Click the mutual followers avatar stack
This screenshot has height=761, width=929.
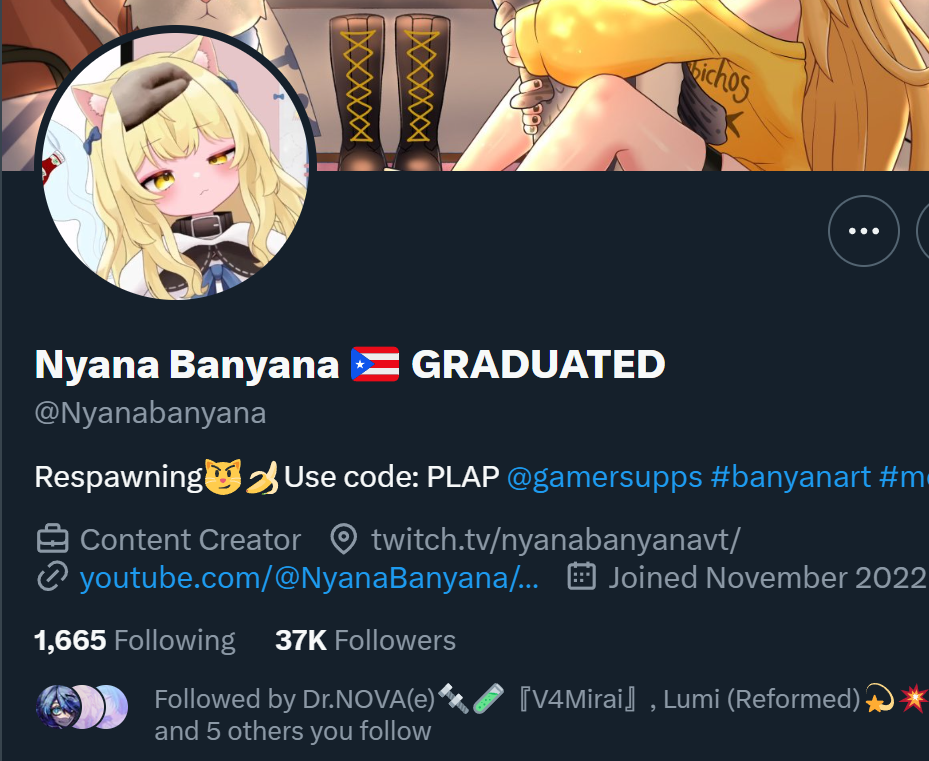pyautogui.click(x=82, y=706)
